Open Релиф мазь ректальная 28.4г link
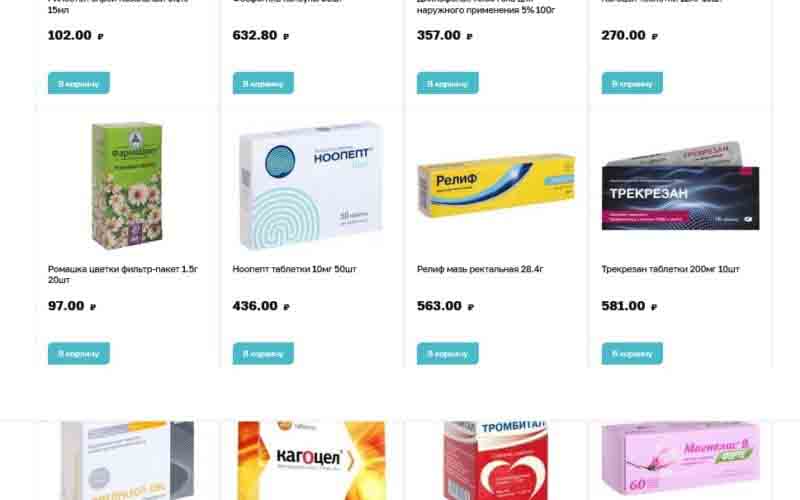Viewport: 800px width, 500px height. pyautogui.click(x=480, y=269)
